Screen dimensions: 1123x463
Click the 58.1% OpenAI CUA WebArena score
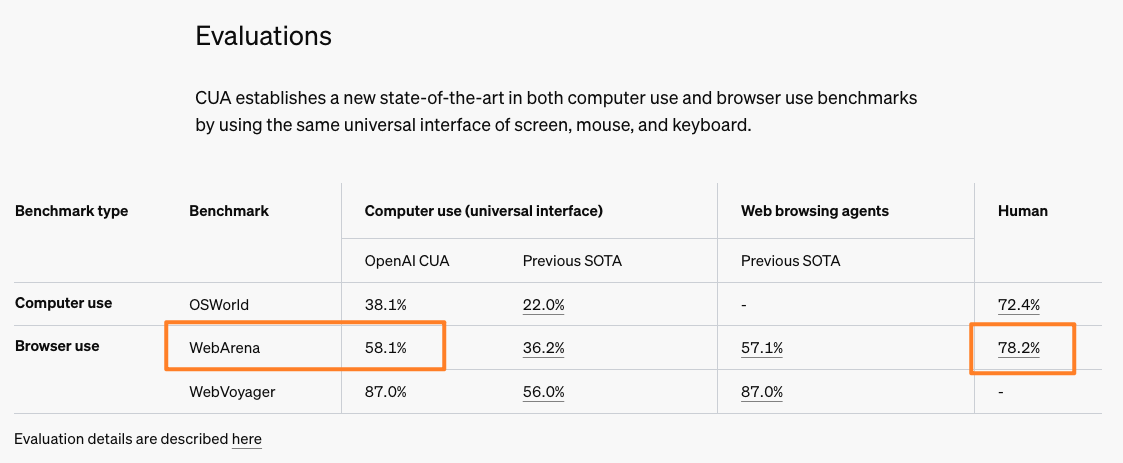click(386, 348)
